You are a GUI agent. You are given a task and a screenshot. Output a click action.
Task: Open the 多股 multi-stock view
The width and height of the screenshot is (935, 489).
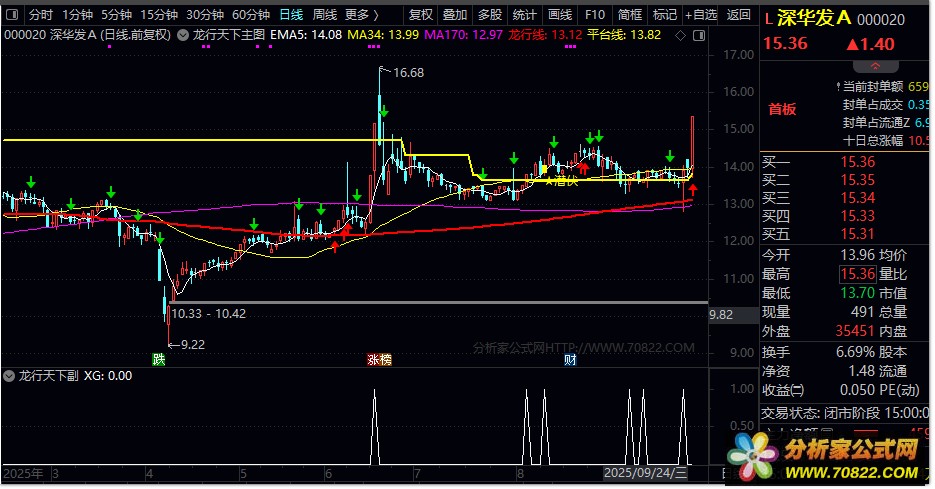[x=490, y=14]
